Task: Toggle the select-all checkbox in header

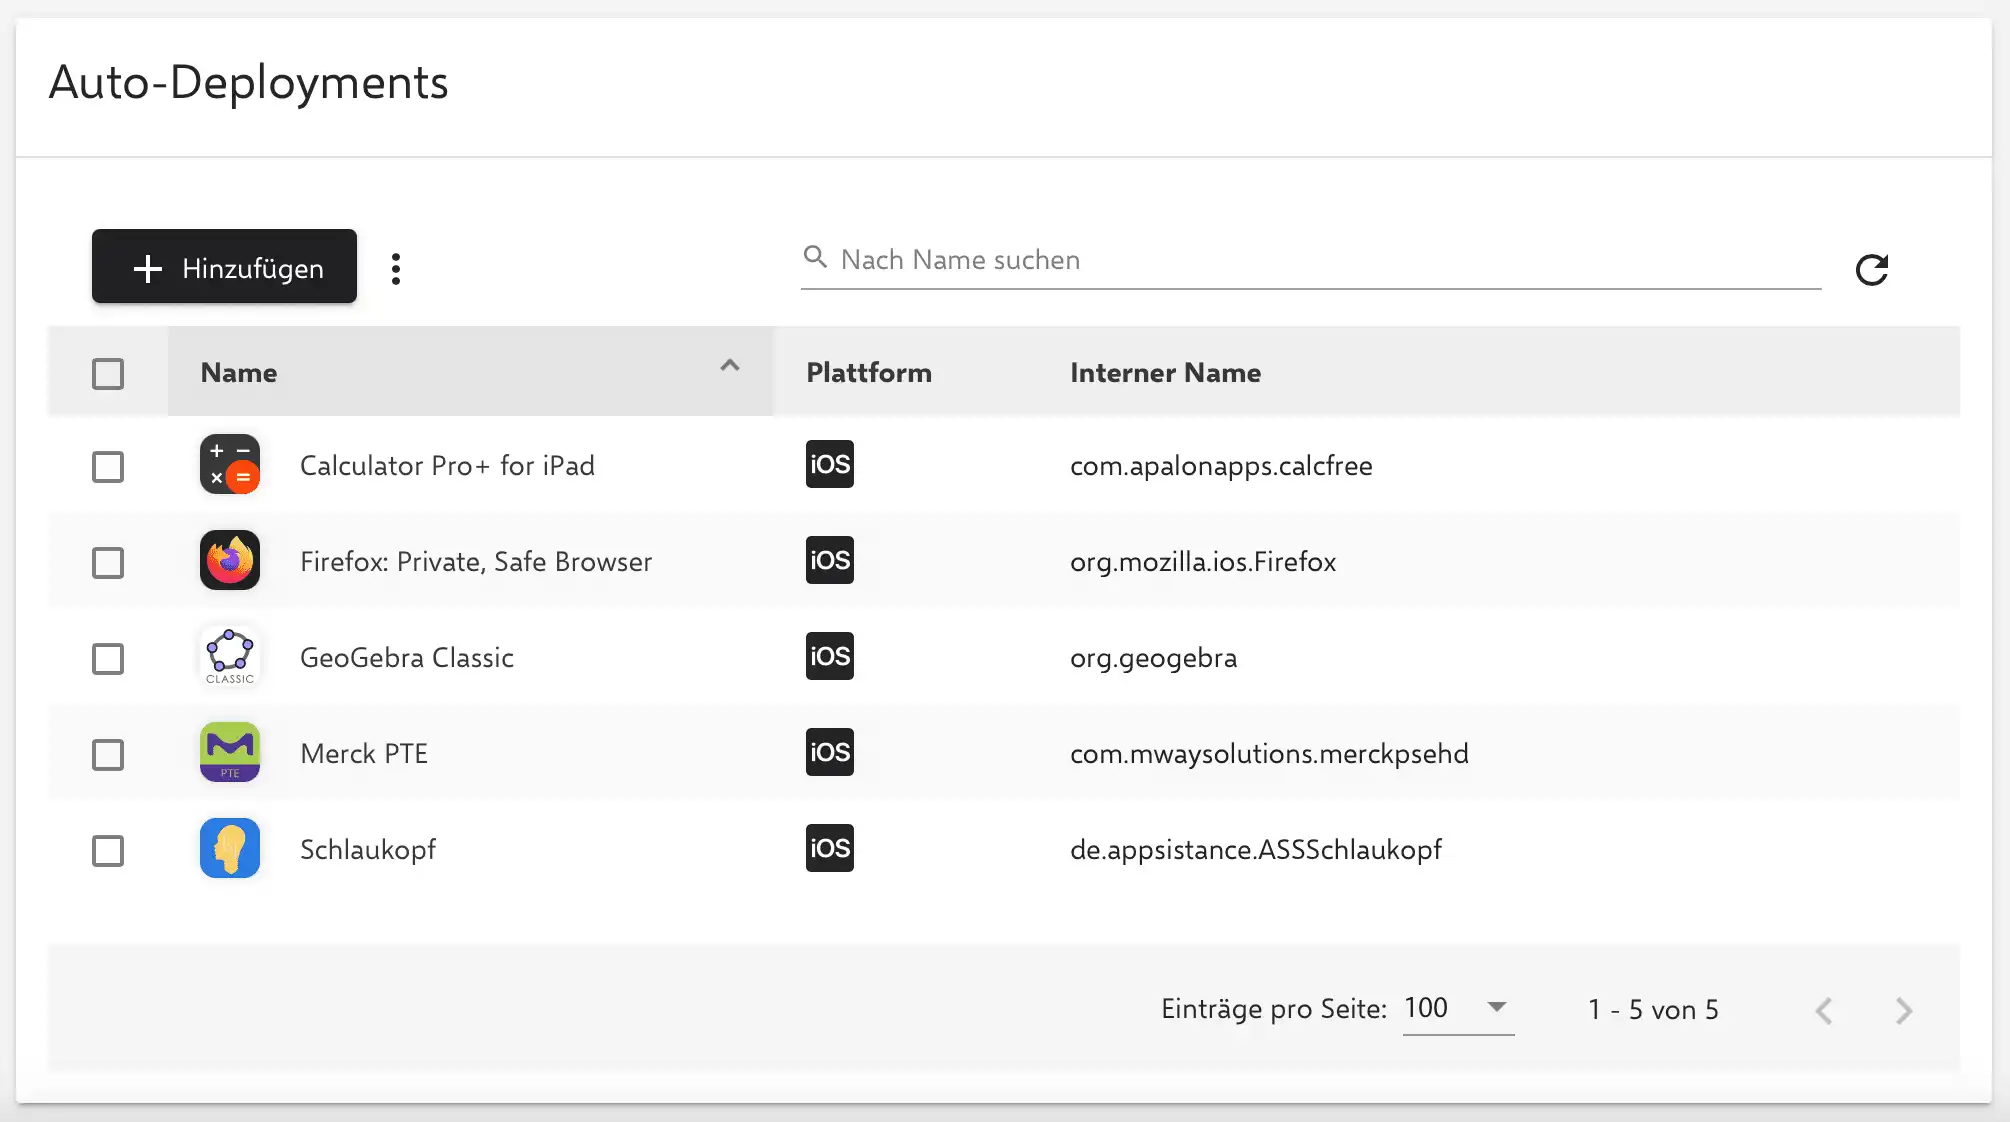Action: [108, 373]
